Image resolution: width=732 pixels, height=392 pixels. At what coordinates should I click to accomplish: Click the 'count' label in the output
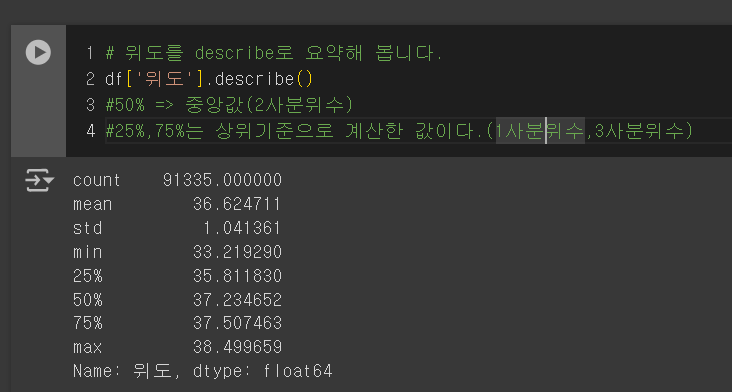click(97, 180)
